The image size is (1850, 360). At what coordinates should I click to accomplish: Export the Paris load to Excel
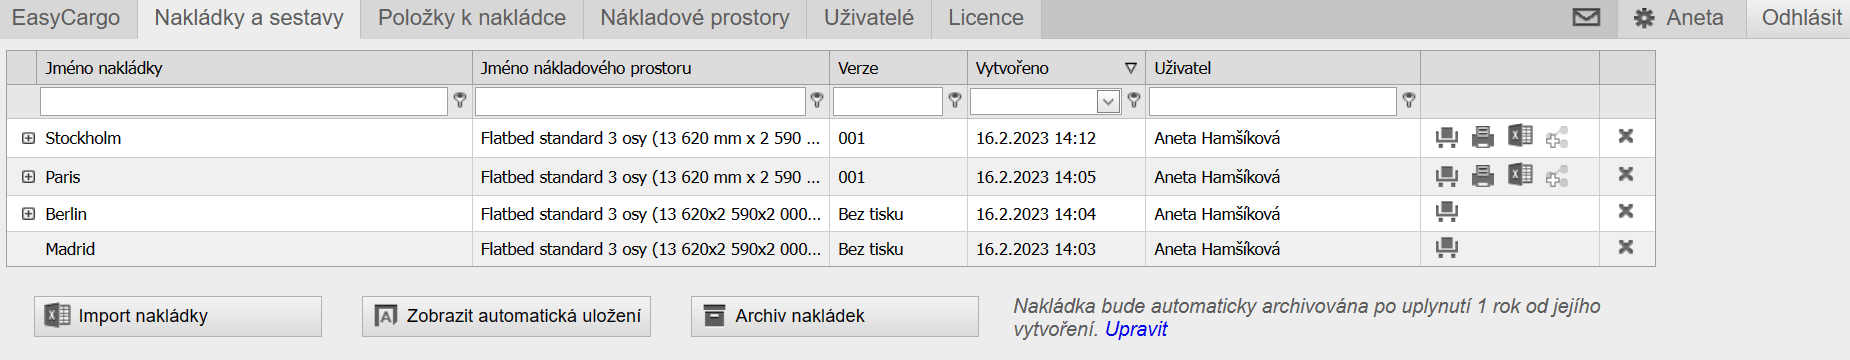(x=1520, y=174)
